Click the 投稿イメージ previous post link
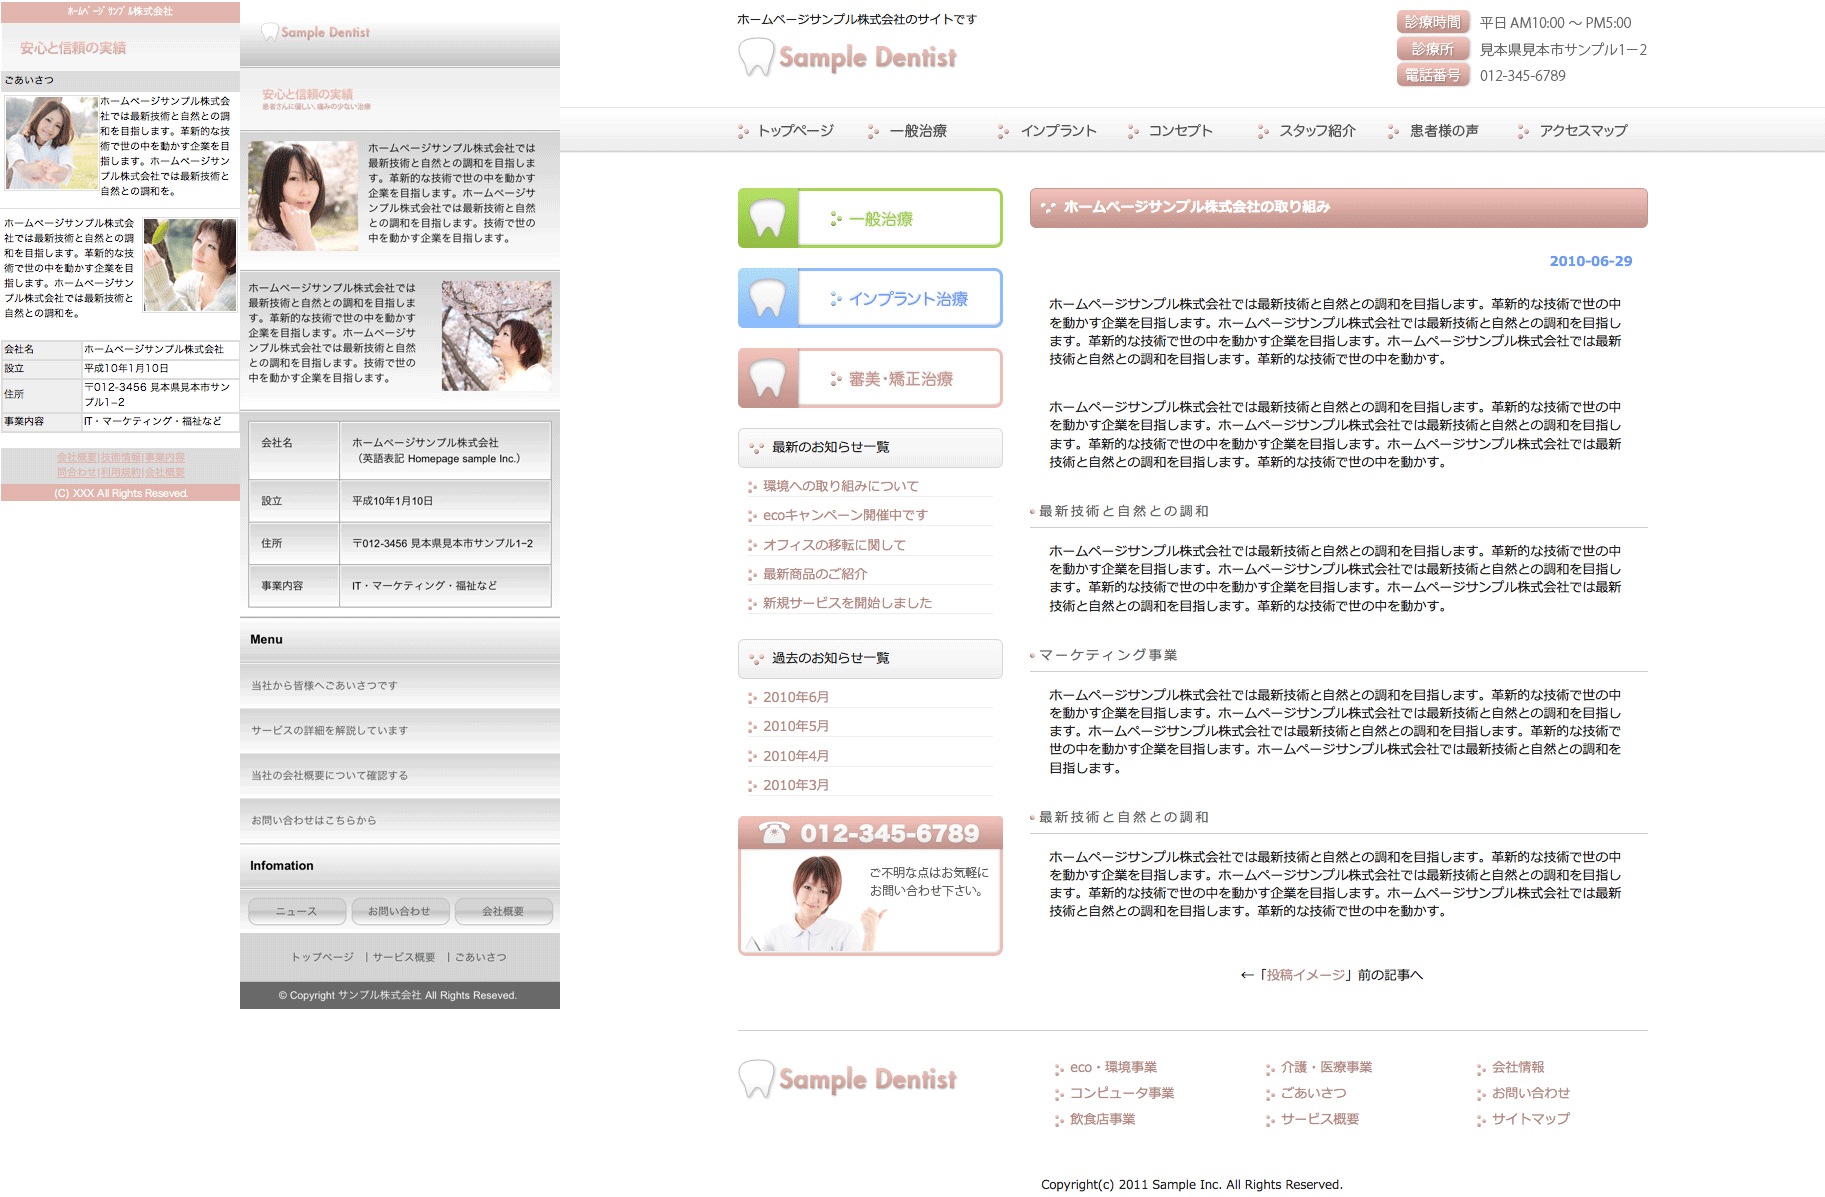Viewport: 1825px width, 1197px height. tap(1305, 975)
